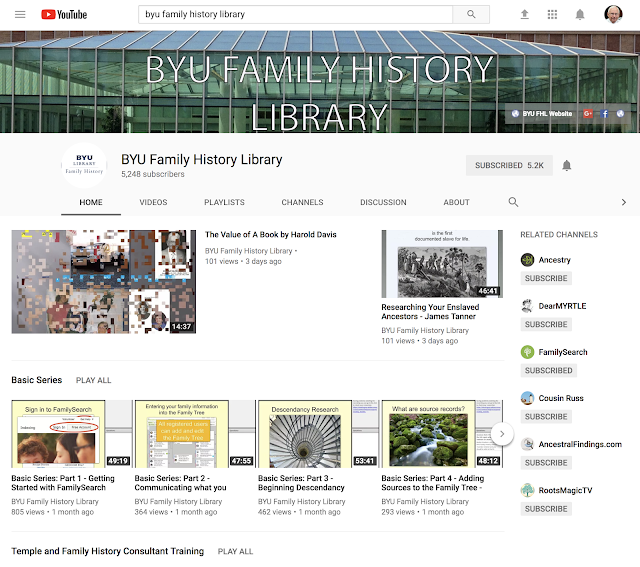Click Subscribed under FamilySearch
This screenshot has height=567, width=640.
(549, 371)
